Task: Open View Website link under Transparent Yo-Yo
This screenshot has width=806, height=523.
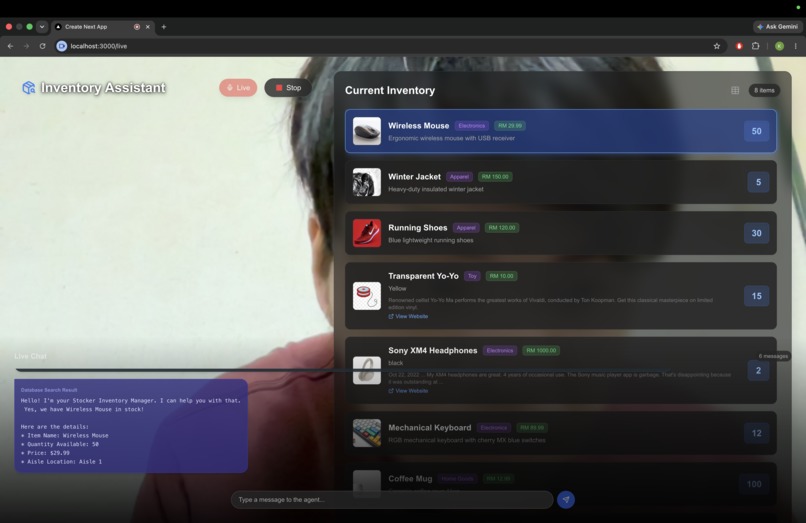Action: 408,316
